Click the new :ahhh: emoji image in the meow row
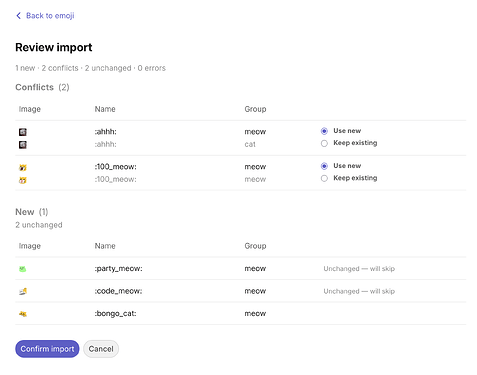Viewport: 477px width, 375px height. [23, 132]
